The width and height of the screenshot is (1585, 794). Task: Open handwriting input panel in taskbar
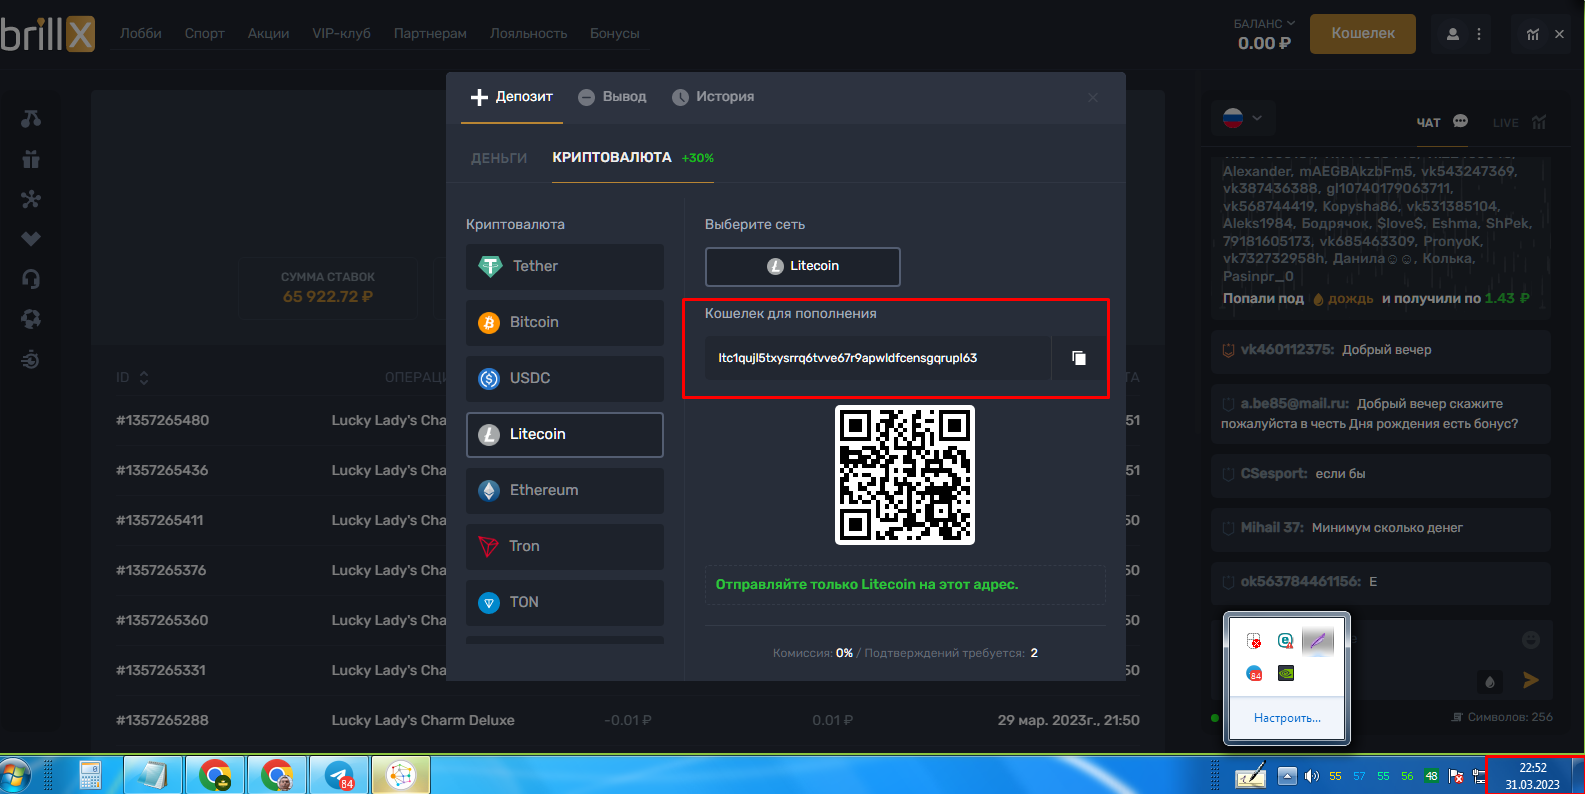coord(1250,776)
